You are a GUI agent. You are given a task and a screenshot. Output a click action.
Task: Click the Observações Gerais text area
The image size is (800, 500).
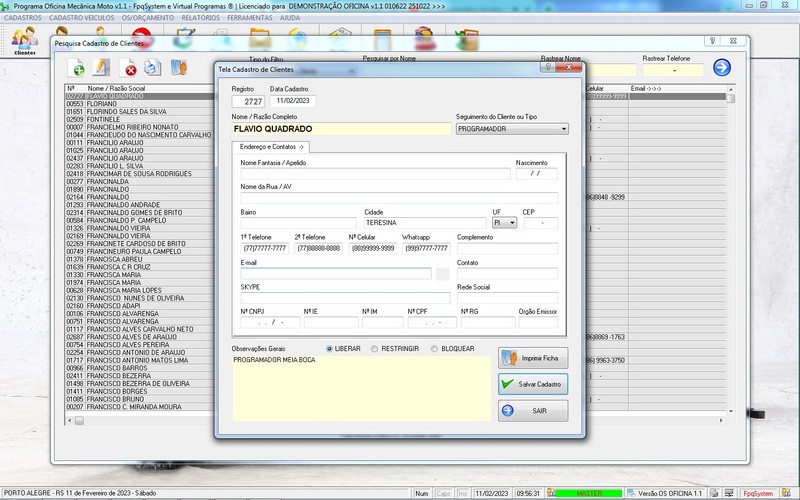click(x=361, y=388)
